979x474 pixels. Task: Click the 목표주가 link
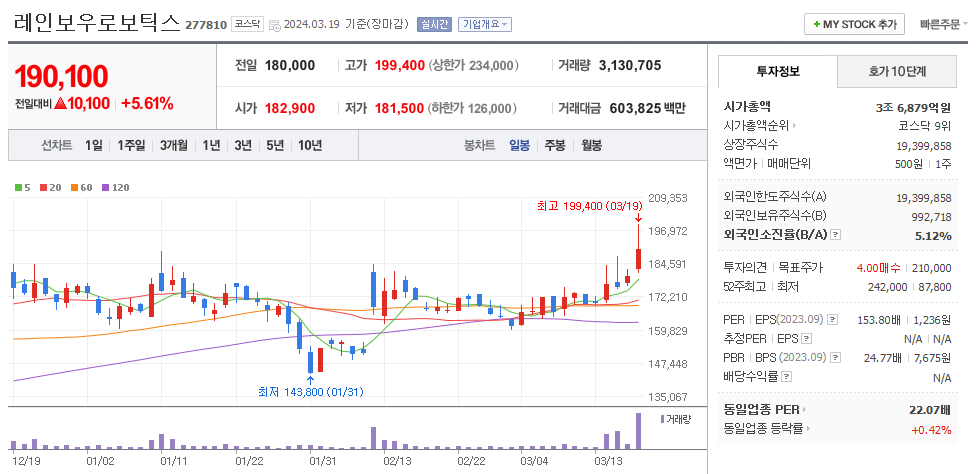(800, 268)
